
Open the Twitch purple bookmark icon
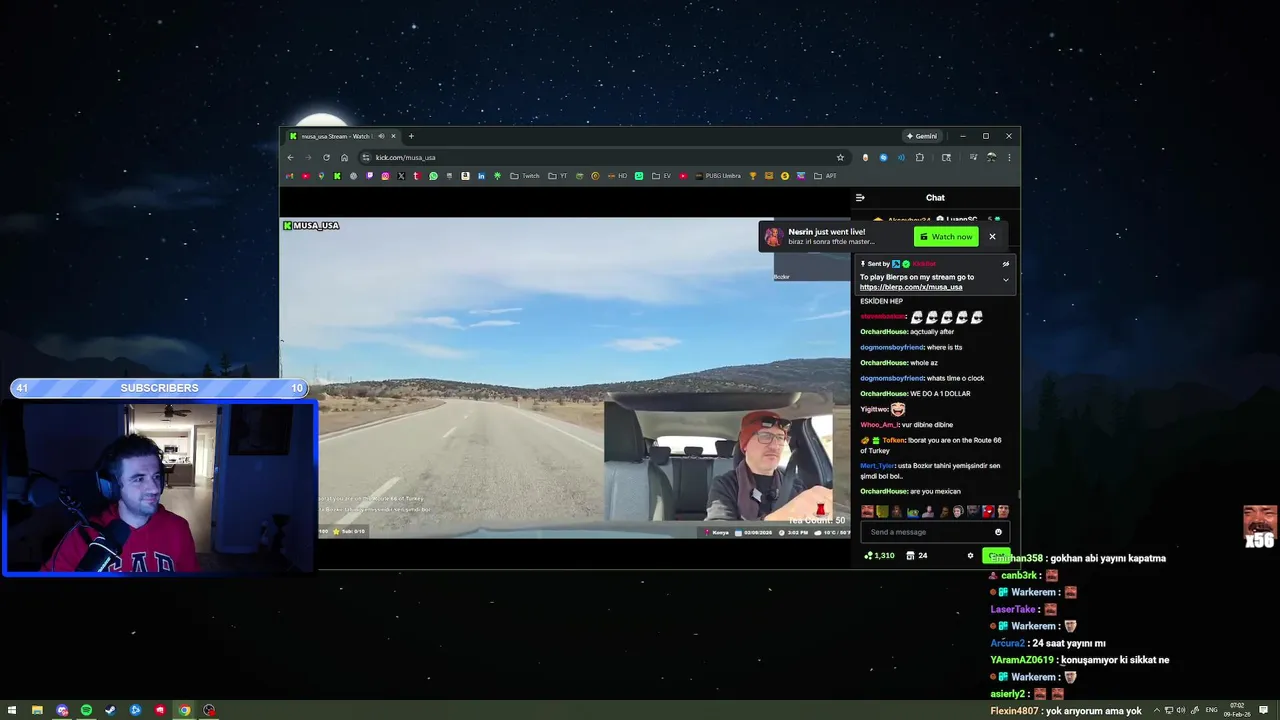point(370,176)
